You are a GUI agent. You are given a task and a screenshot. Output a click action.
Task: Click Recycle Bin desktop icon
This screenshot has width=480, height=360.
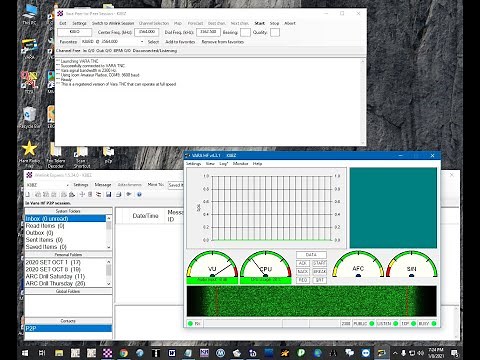coord(29,118)
